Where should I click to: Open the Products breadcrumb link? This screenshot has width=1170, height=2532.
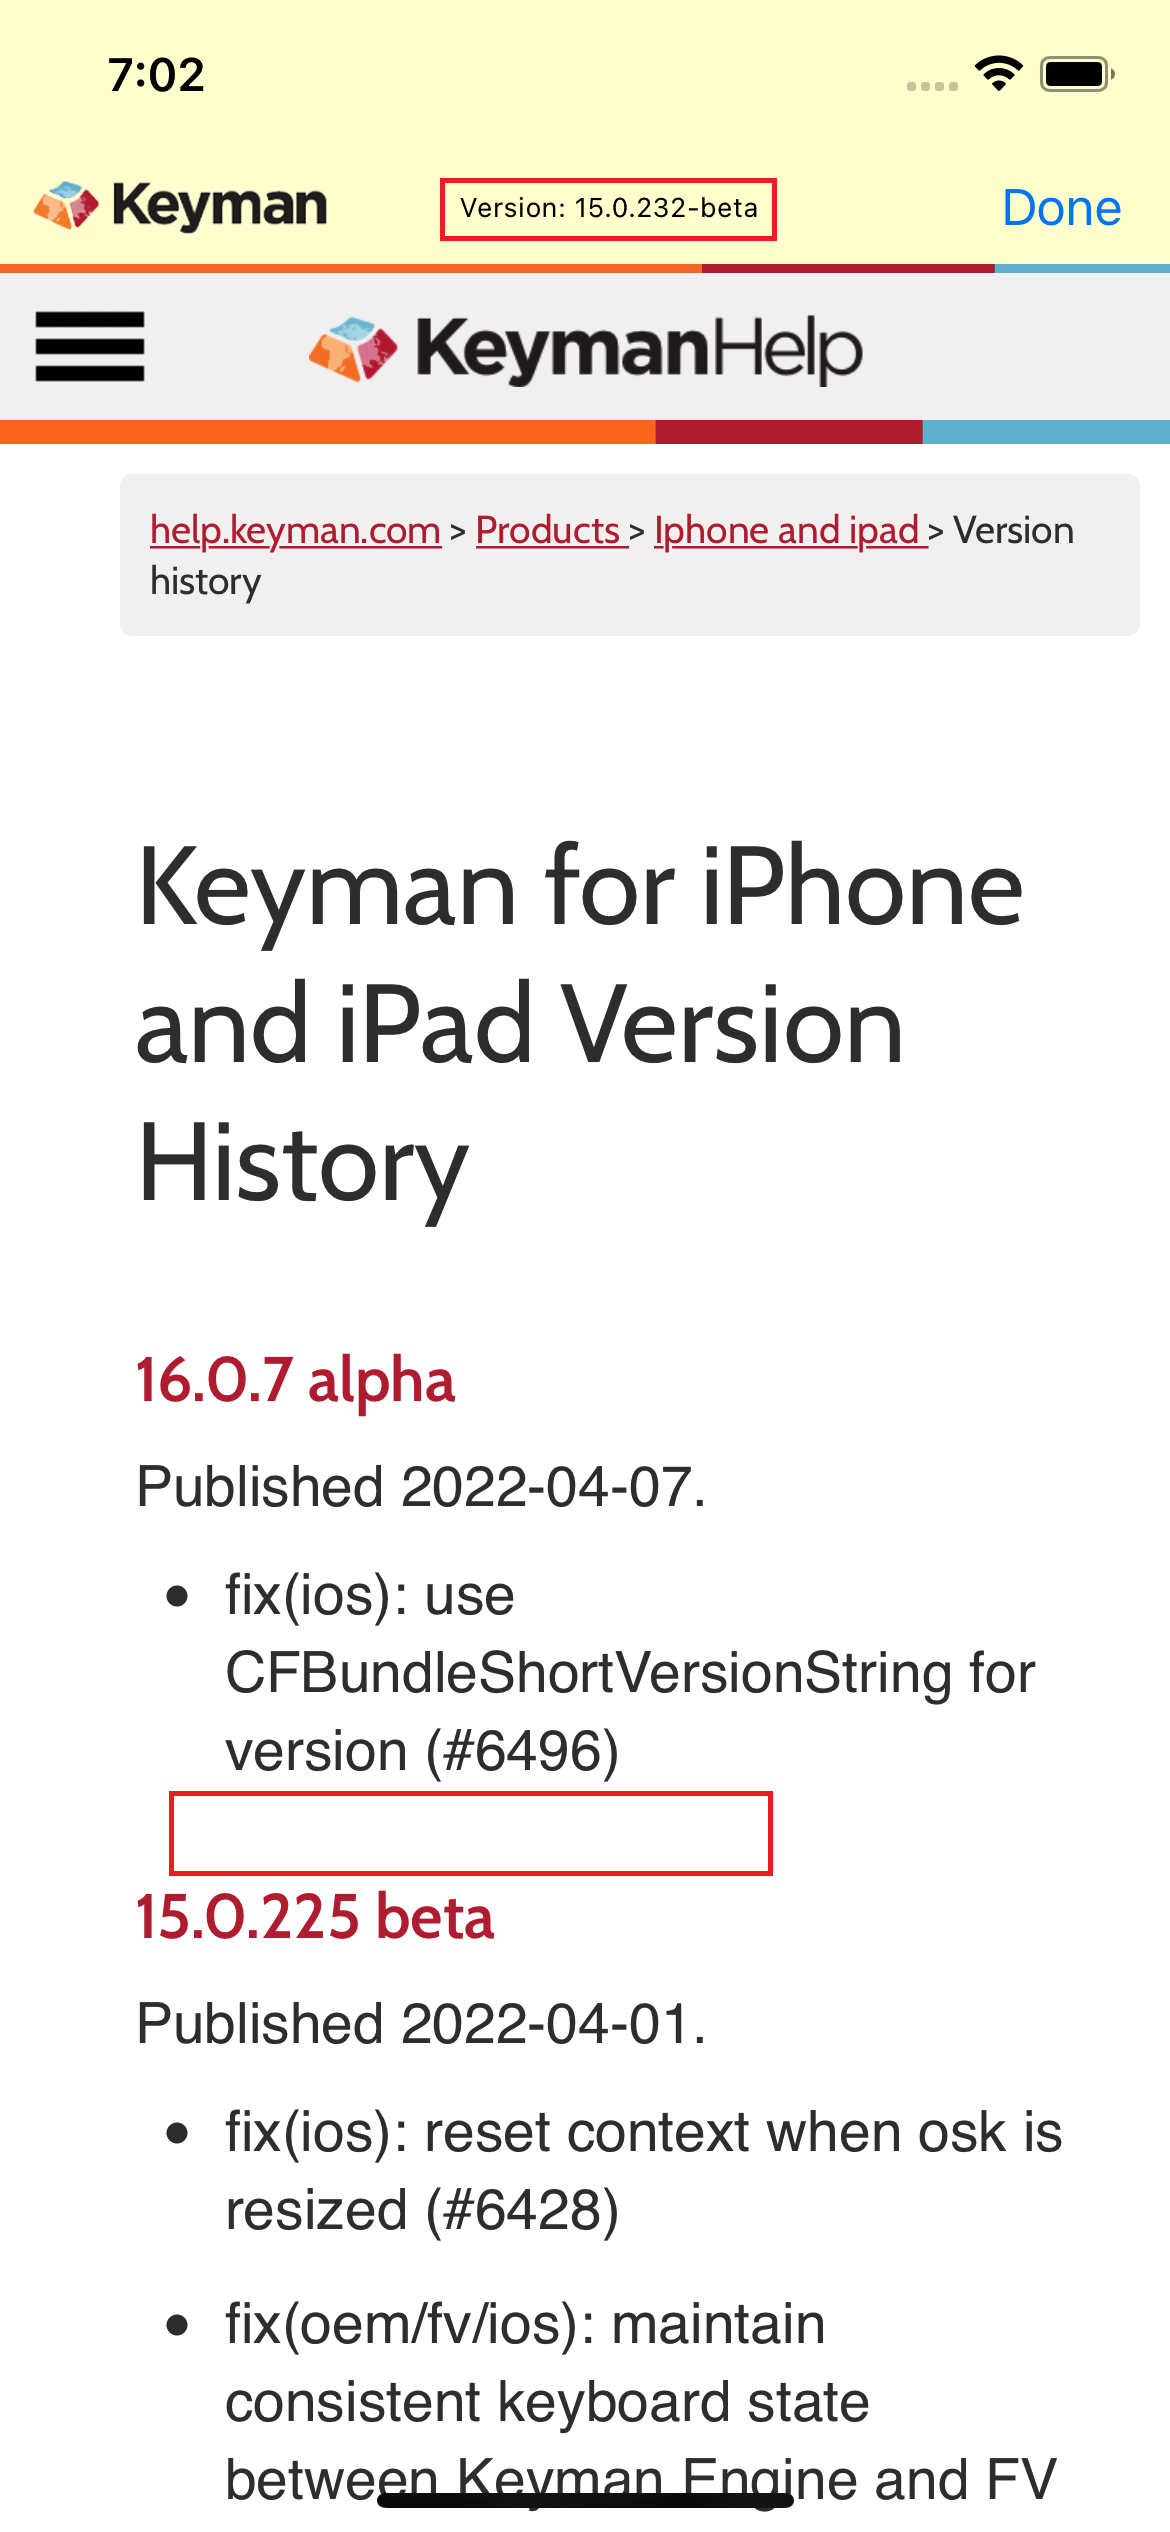(549, 530)
